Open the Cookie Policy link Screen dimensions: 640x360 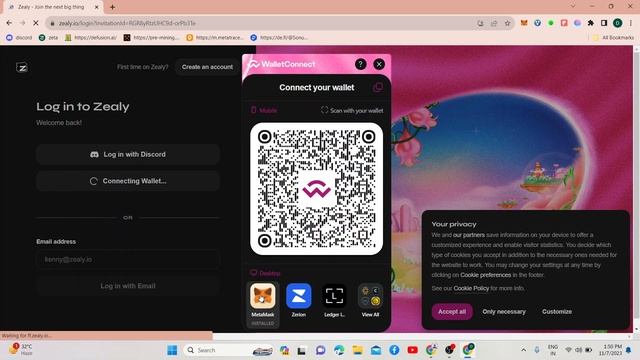coord(471,288)
